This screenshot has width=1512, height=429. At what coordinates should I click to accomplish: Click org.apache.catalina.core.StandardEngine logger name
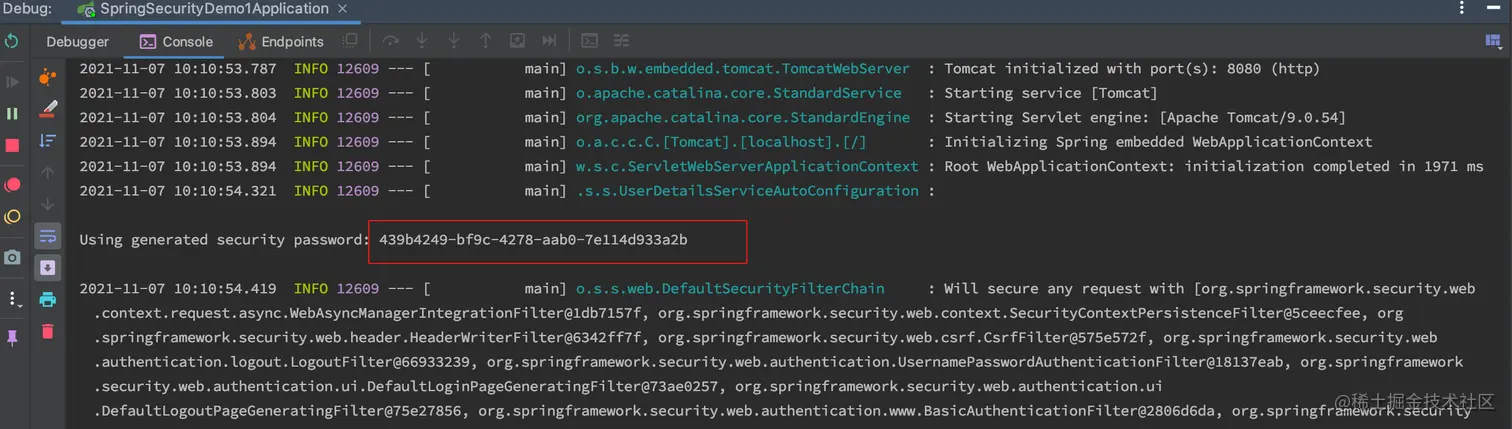pyautogui.click(x=743, y=117)
